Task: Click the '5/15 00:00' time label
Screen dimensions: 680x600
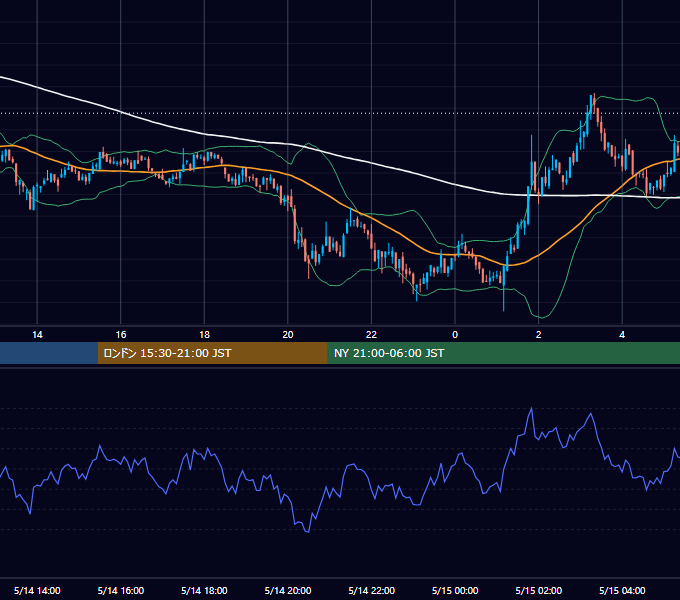Action: pyautogui.click(x=455, y=590)
